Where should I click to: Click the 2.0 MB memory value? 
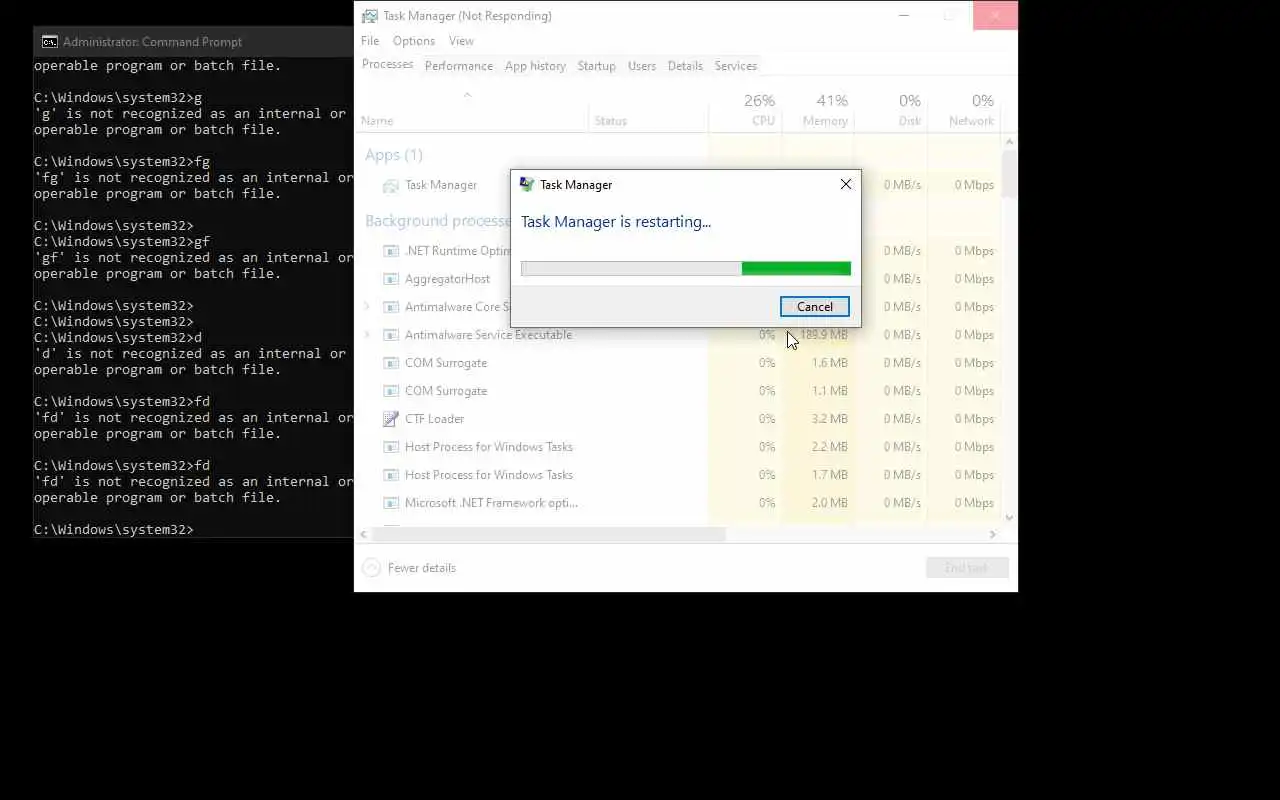click(830, 503)
